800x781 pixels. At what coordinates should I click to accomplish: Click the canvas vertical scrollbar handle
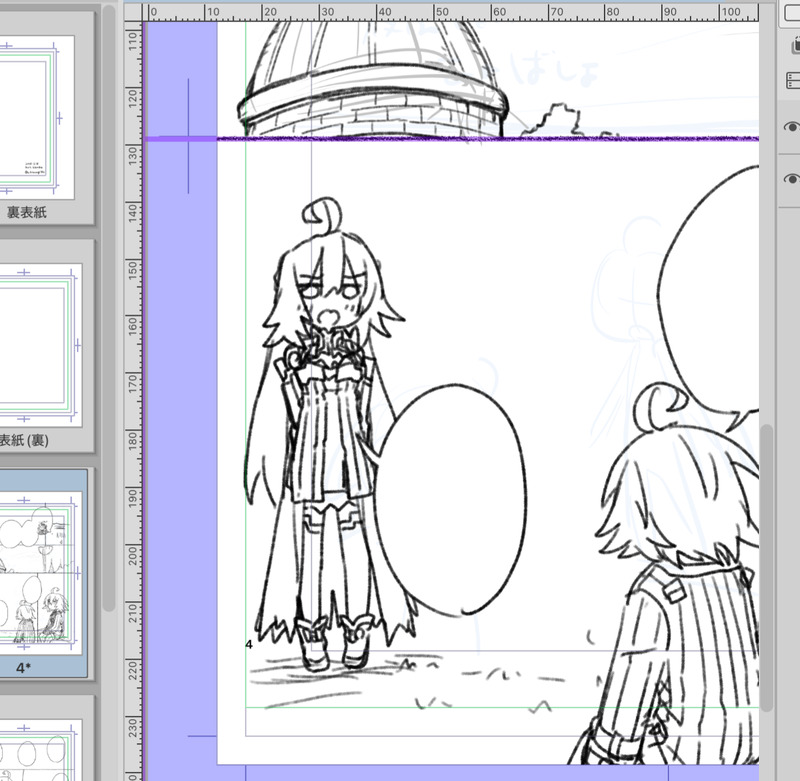[x=766, y=568]
